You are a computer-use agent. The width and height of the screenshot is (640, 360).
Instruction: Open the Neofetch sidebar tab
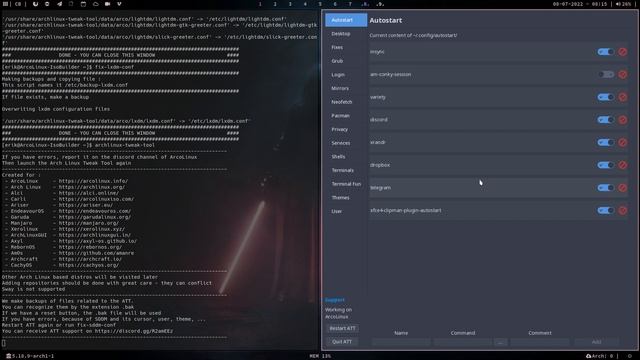pos(346,102)
